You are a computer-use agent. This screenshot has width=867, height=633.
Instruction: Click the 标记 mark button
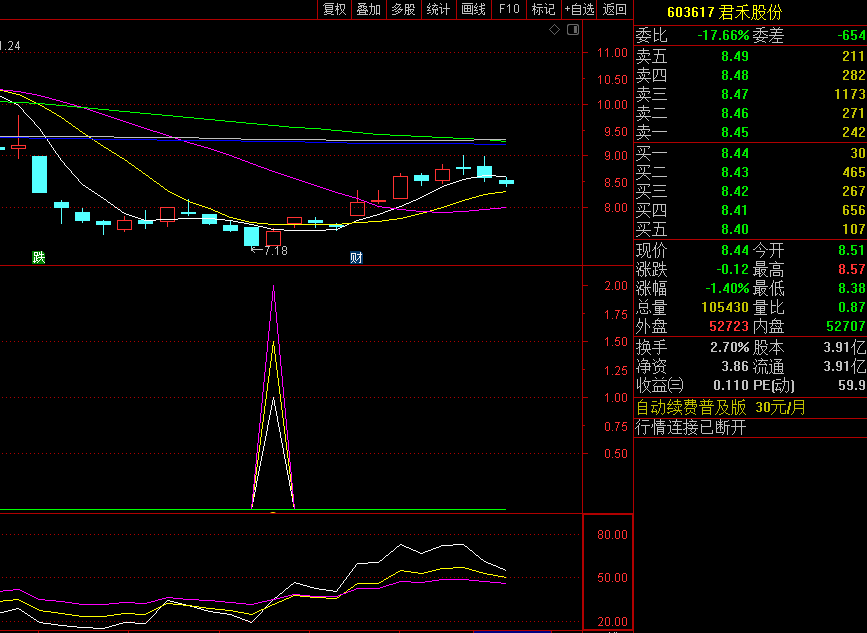[x=544, y=9]
